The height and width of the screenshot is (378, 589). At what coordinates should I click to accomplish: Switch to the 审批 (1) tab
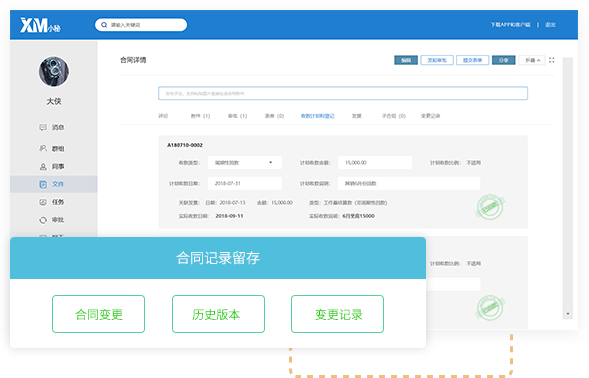tap(237, 116)
